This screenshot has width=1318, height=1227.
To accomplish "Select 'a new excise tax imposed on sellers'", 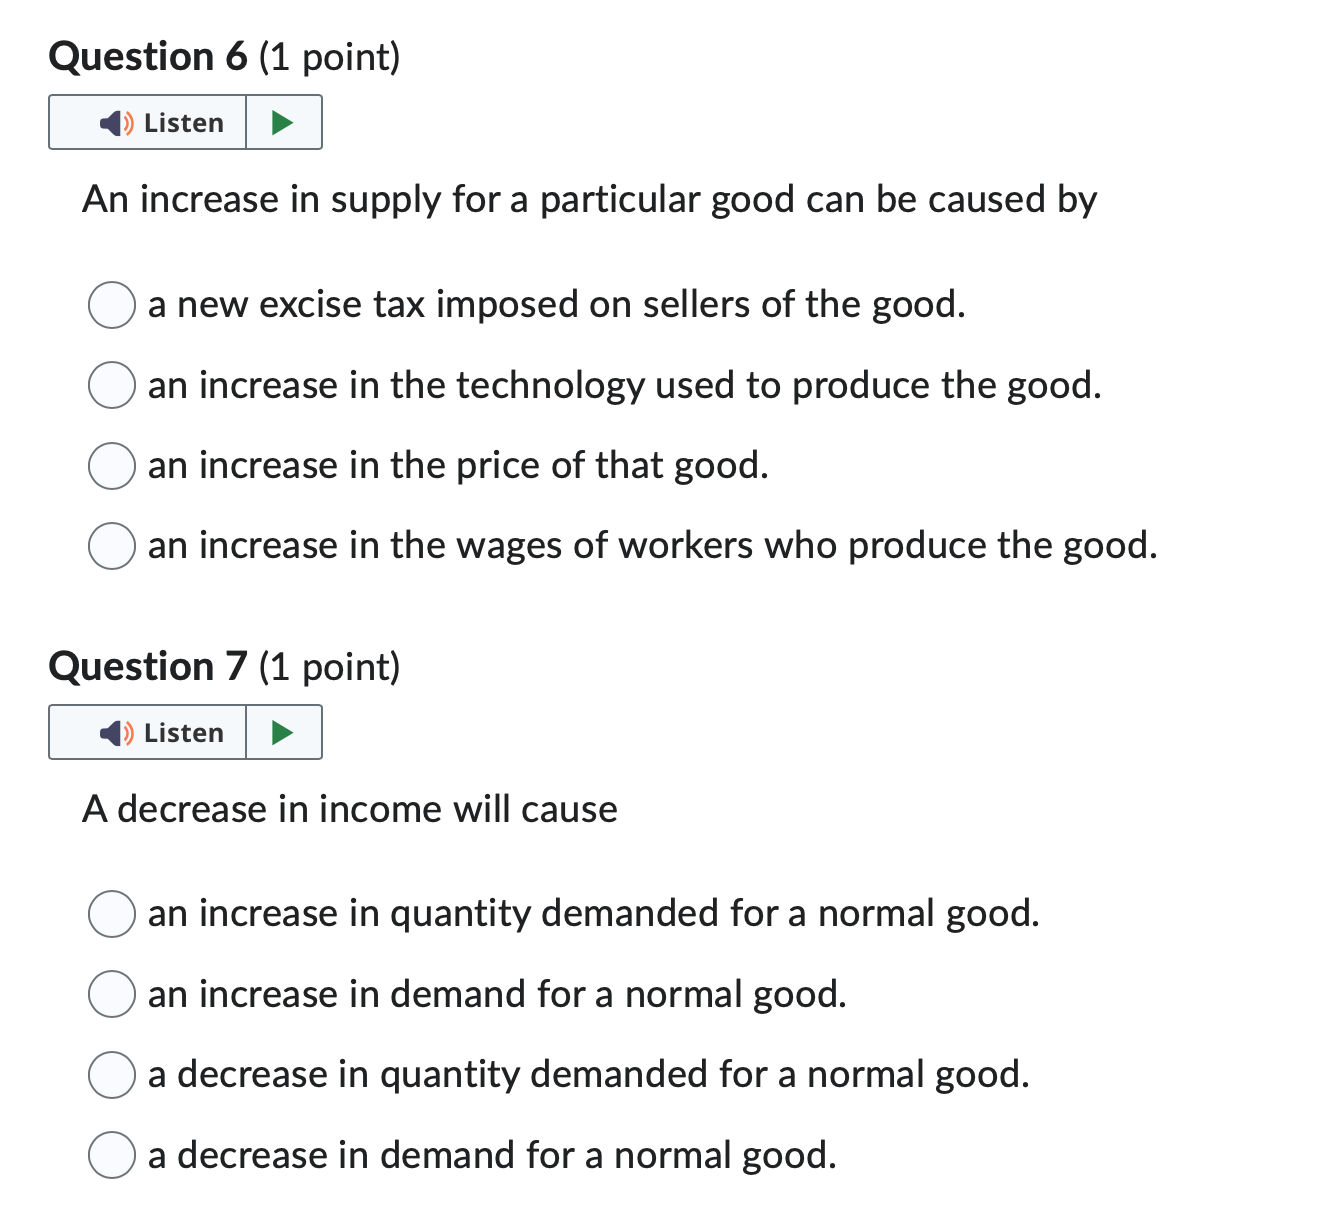I will (111, 305).
